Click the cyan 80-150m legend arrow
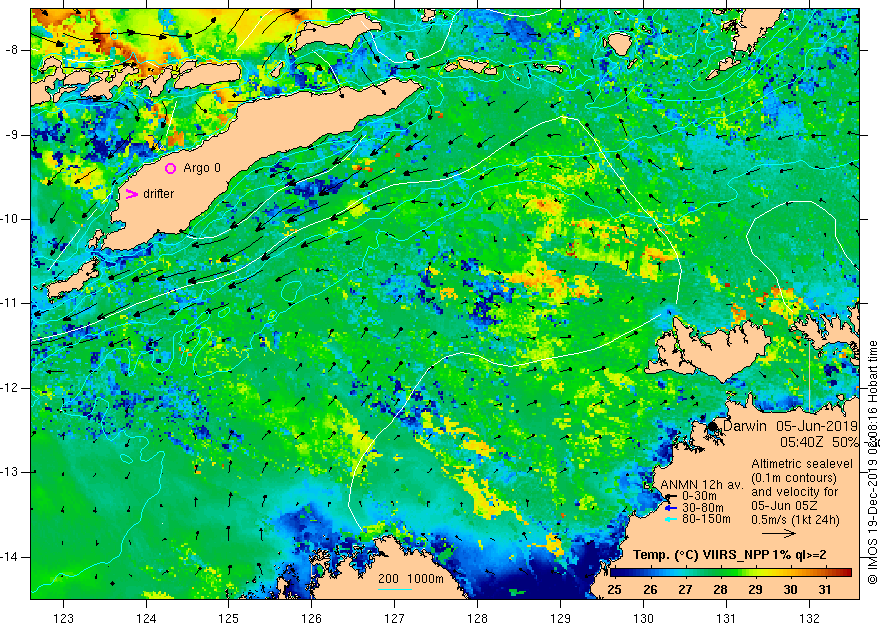 [x=671, y=519]
